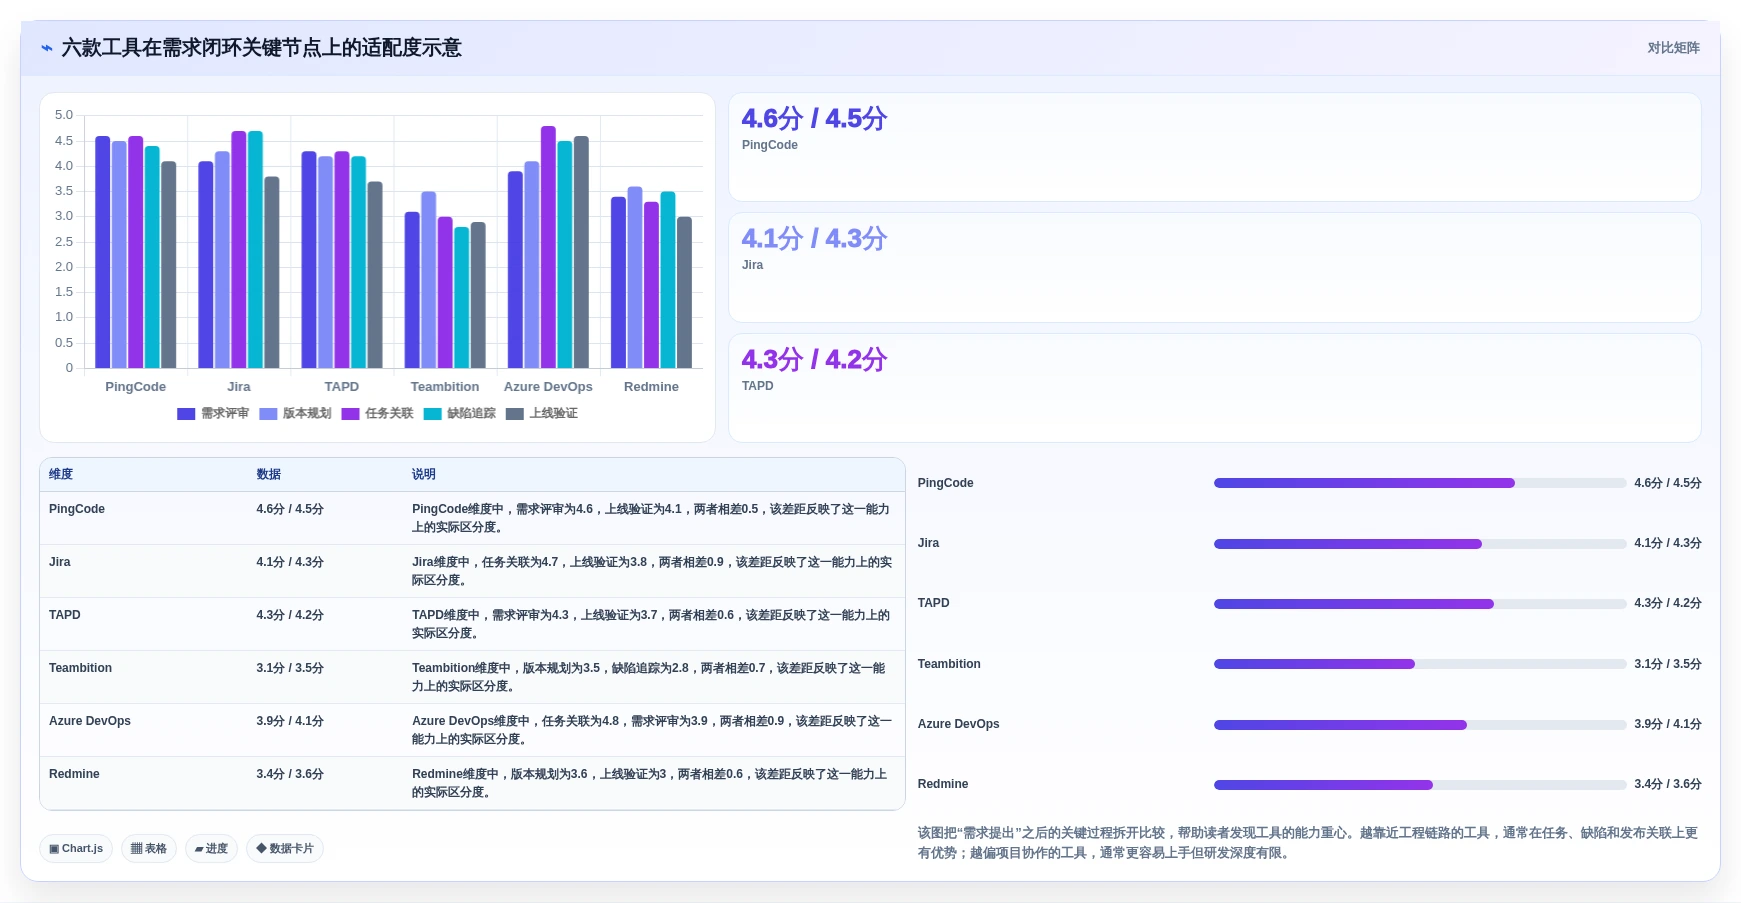Viewport: 1741px width, 903px height.
Task: Click the Redmine progress bar
Action: pyautogui.click(x=1420, y=784)
